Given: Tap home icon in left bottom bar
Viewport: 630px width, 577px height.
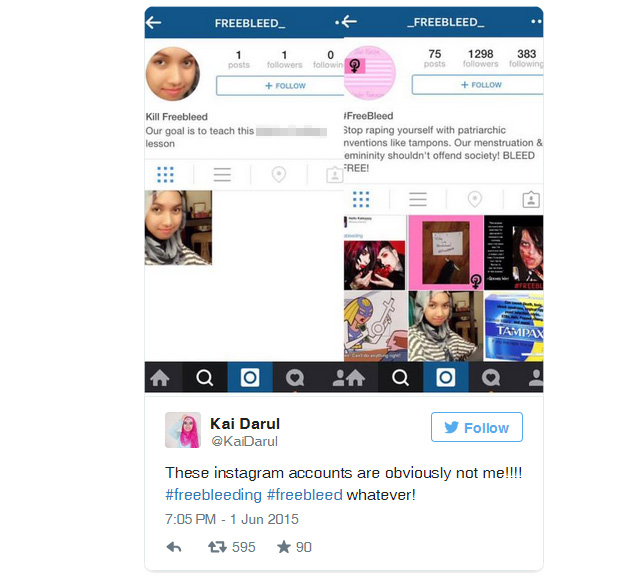Looking at the screenshot, I should point(160,378).
